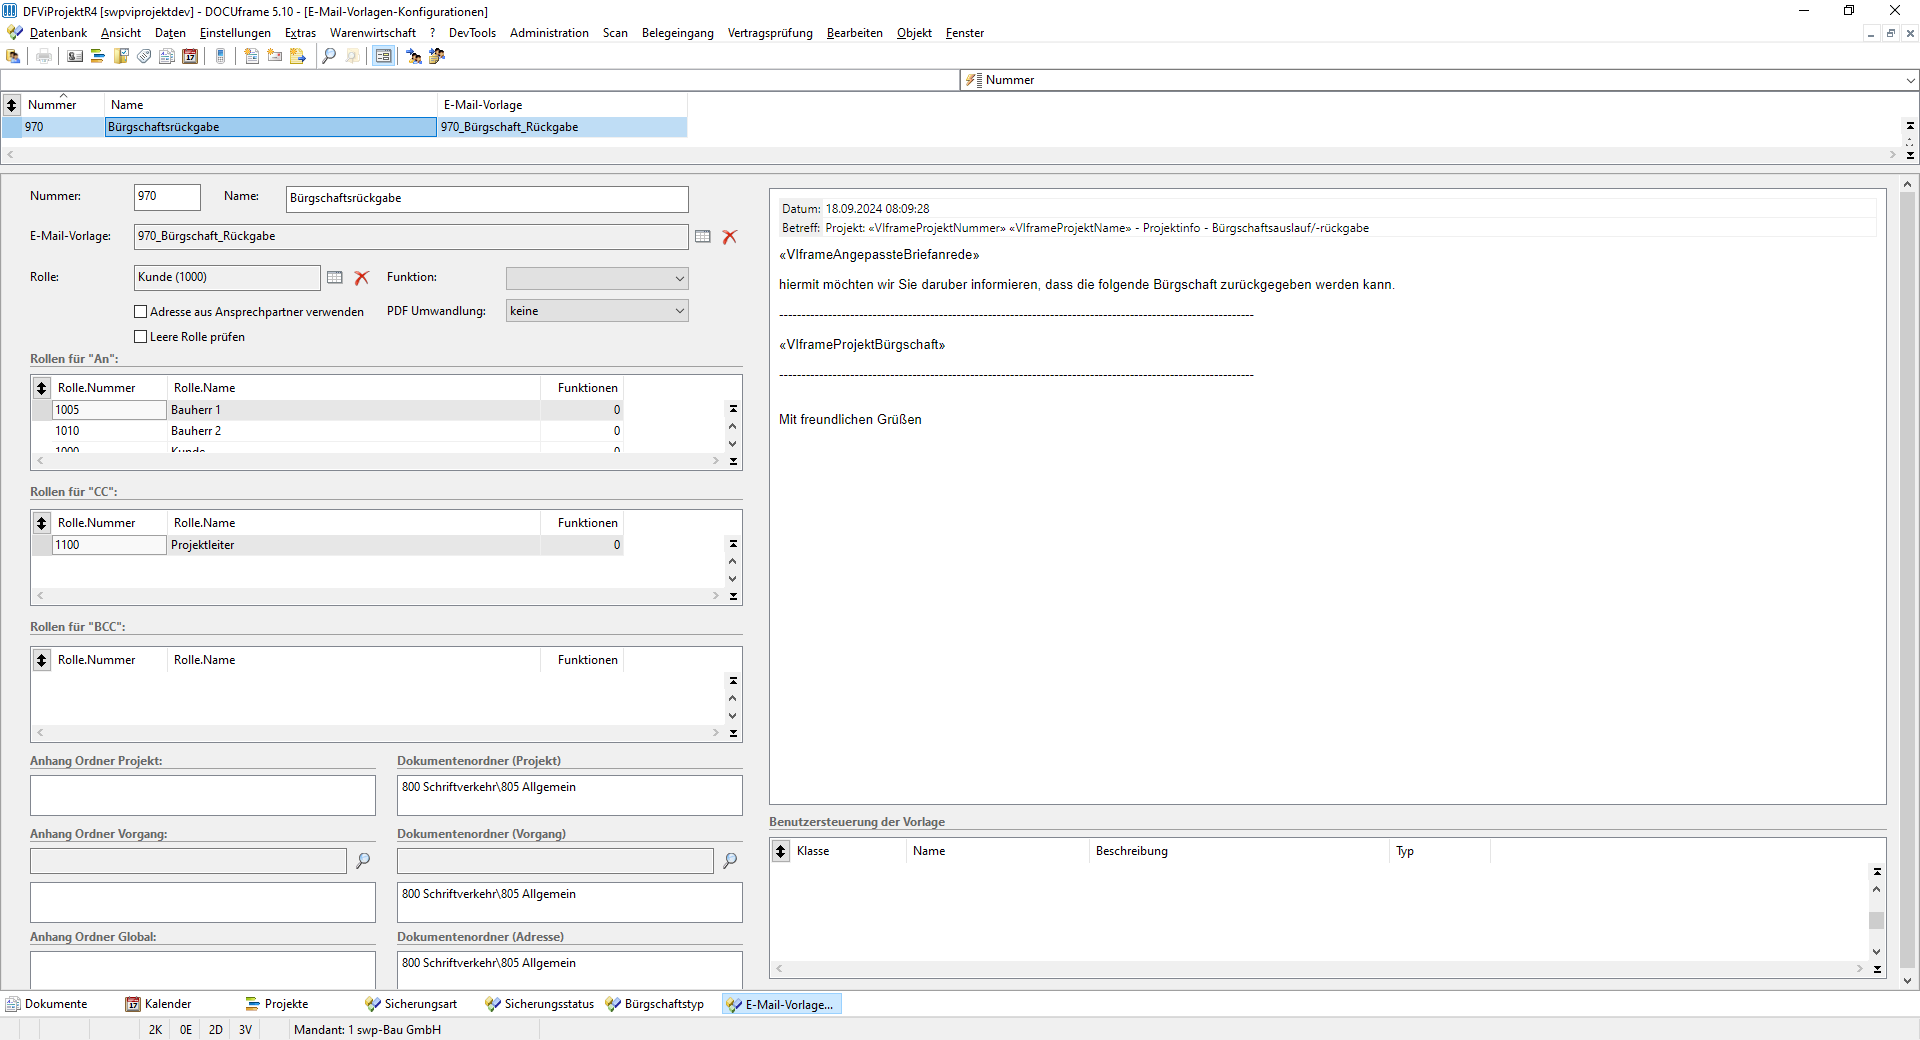This screenshot has width=1920, height=1040.
Task: Click the E-Mail-Vorlage column header
Action: [x=562, y=105]
